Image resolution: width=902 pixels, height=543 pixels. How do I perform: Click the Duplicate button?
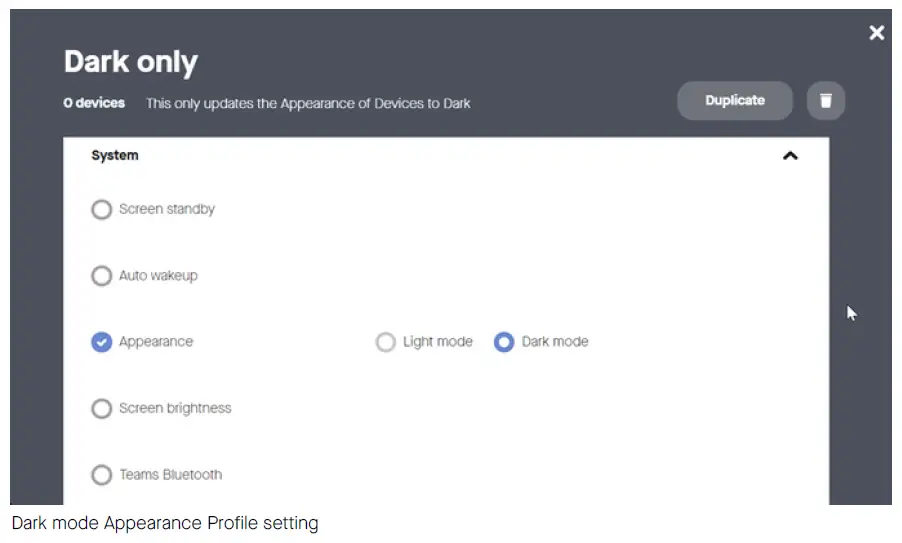click(735, 100)
